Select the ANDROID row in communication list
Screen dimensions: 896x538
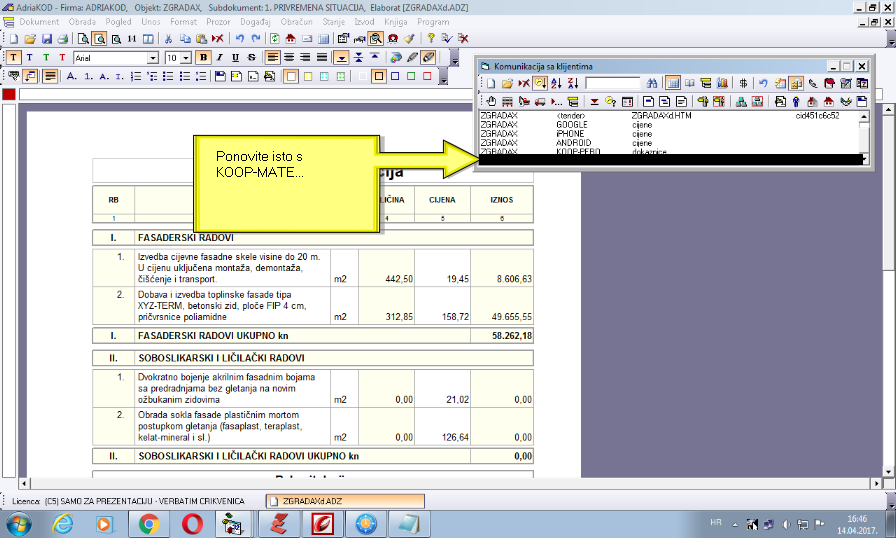click(x=669, y=143)
